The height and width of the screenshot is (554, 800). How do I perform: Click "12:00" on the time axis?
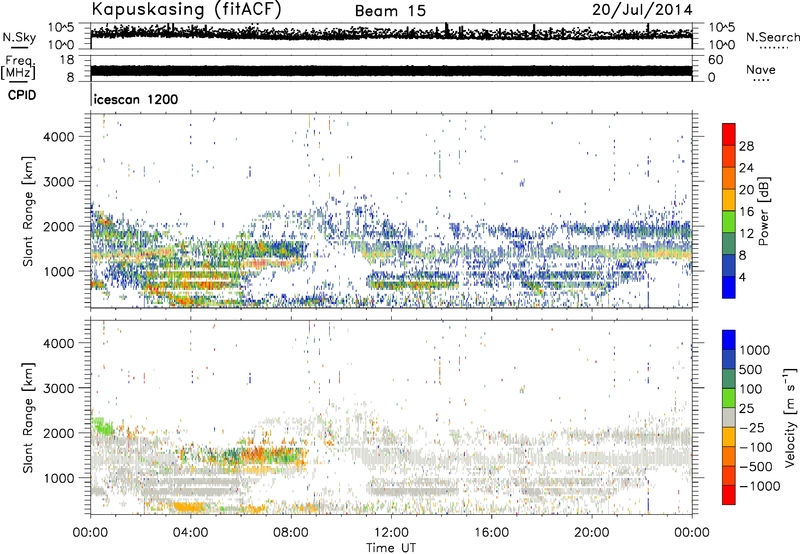[x=391, y=533]
